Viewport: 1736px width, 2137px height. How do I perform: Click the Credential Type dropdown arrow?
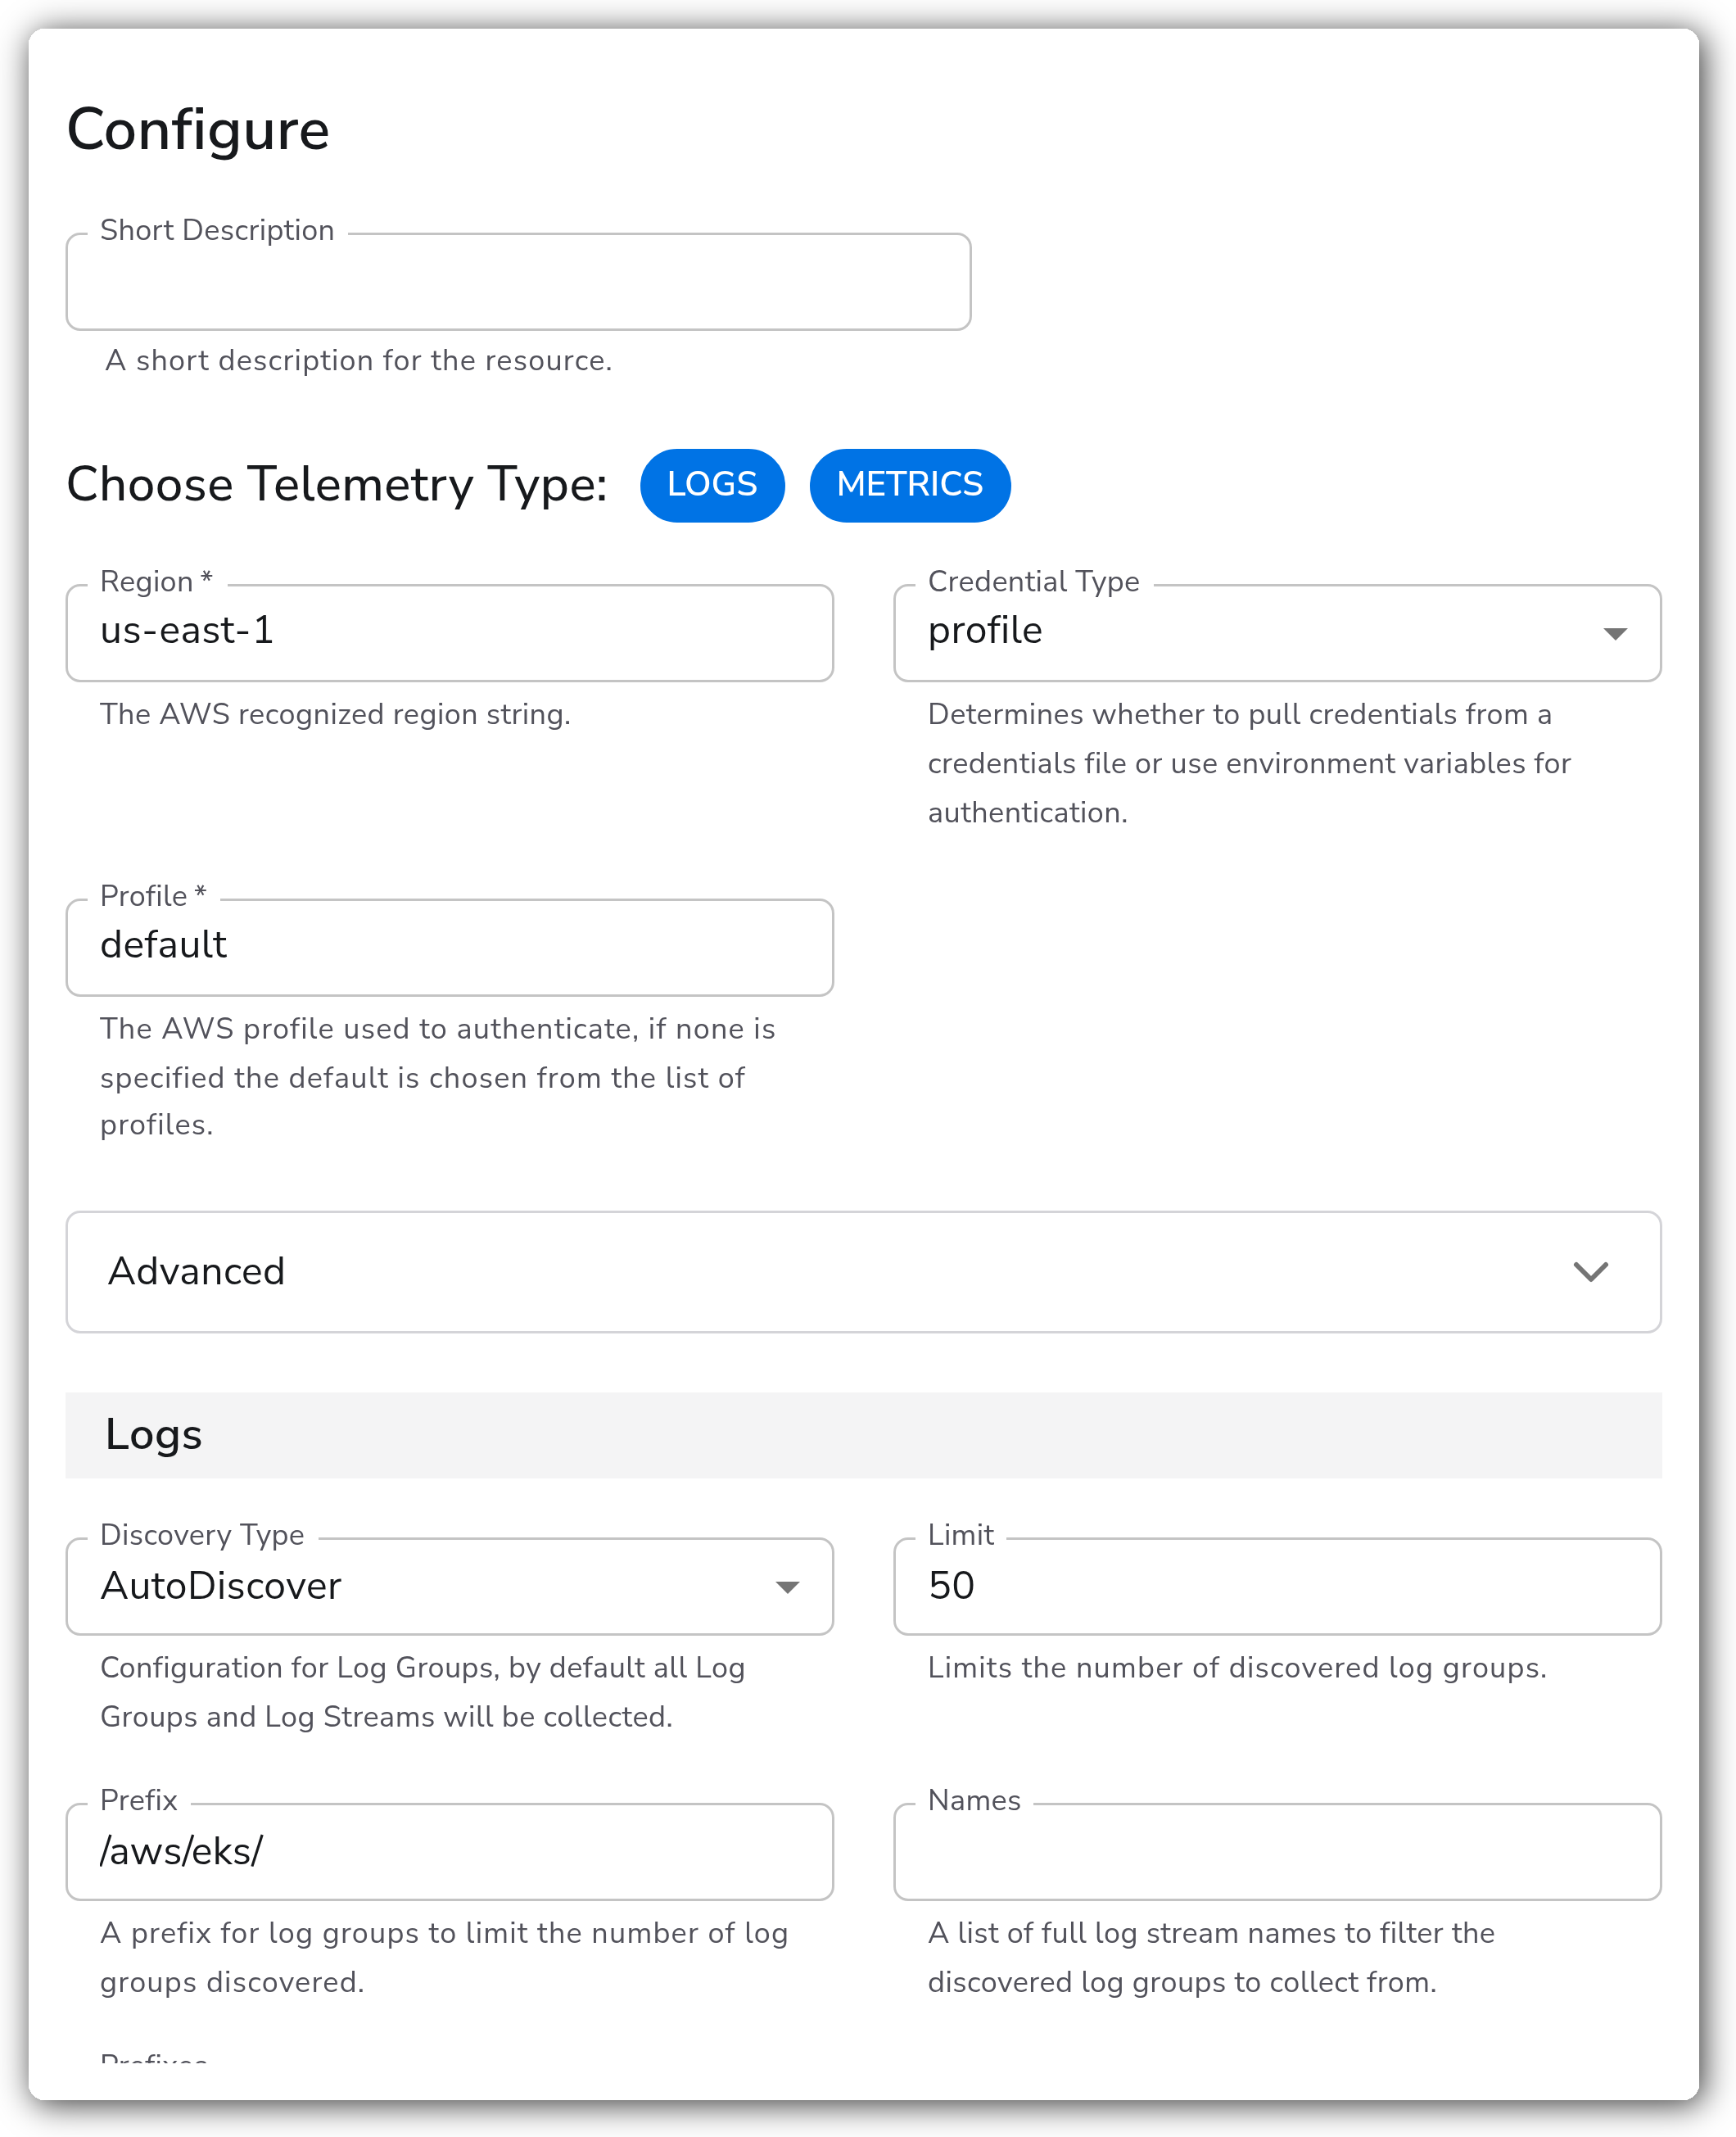(1615, 634)
